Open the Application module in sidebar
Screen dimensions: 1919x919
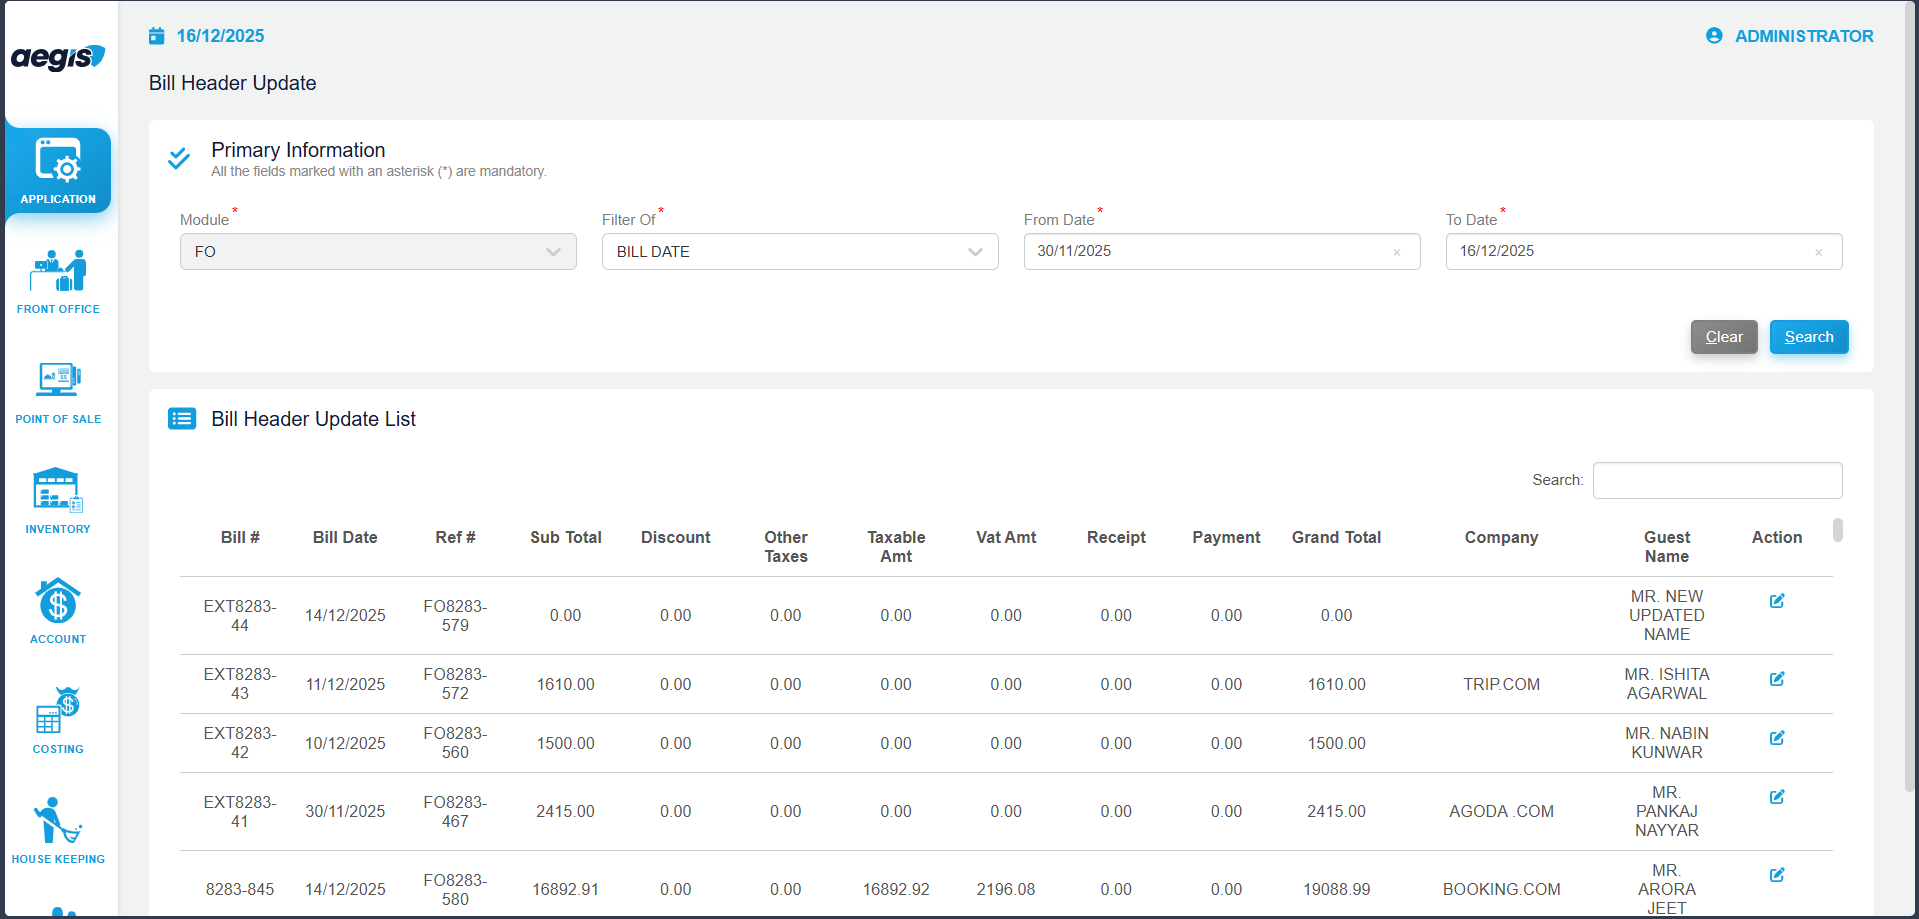[58, 170]
